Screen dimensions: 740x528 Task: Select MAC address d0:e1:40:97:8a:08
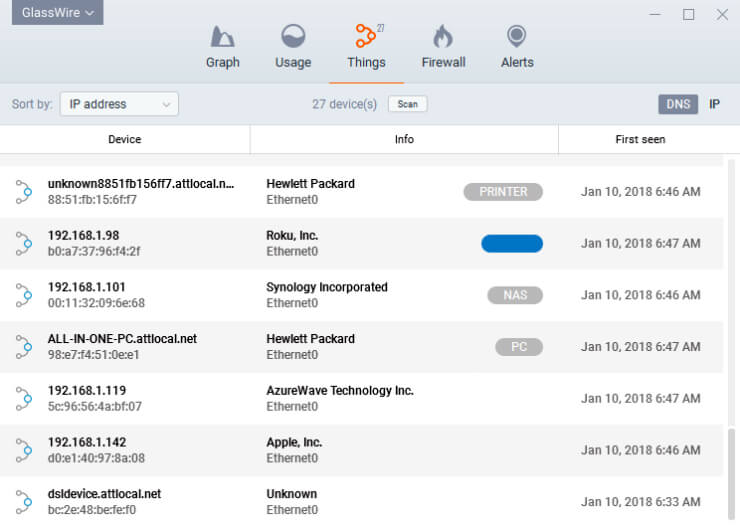(x=96, y=458)
